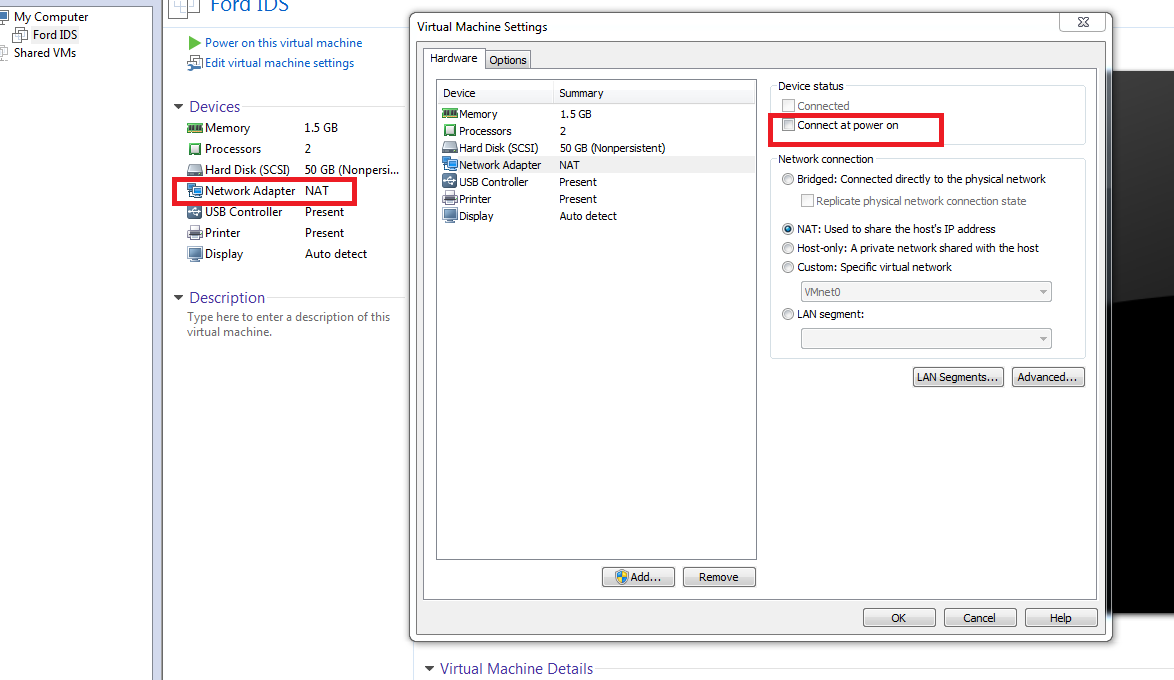Click the Device column header
Image resolution: width=1174 pixels, height=680 pixels.
click(x=495, y=93)
